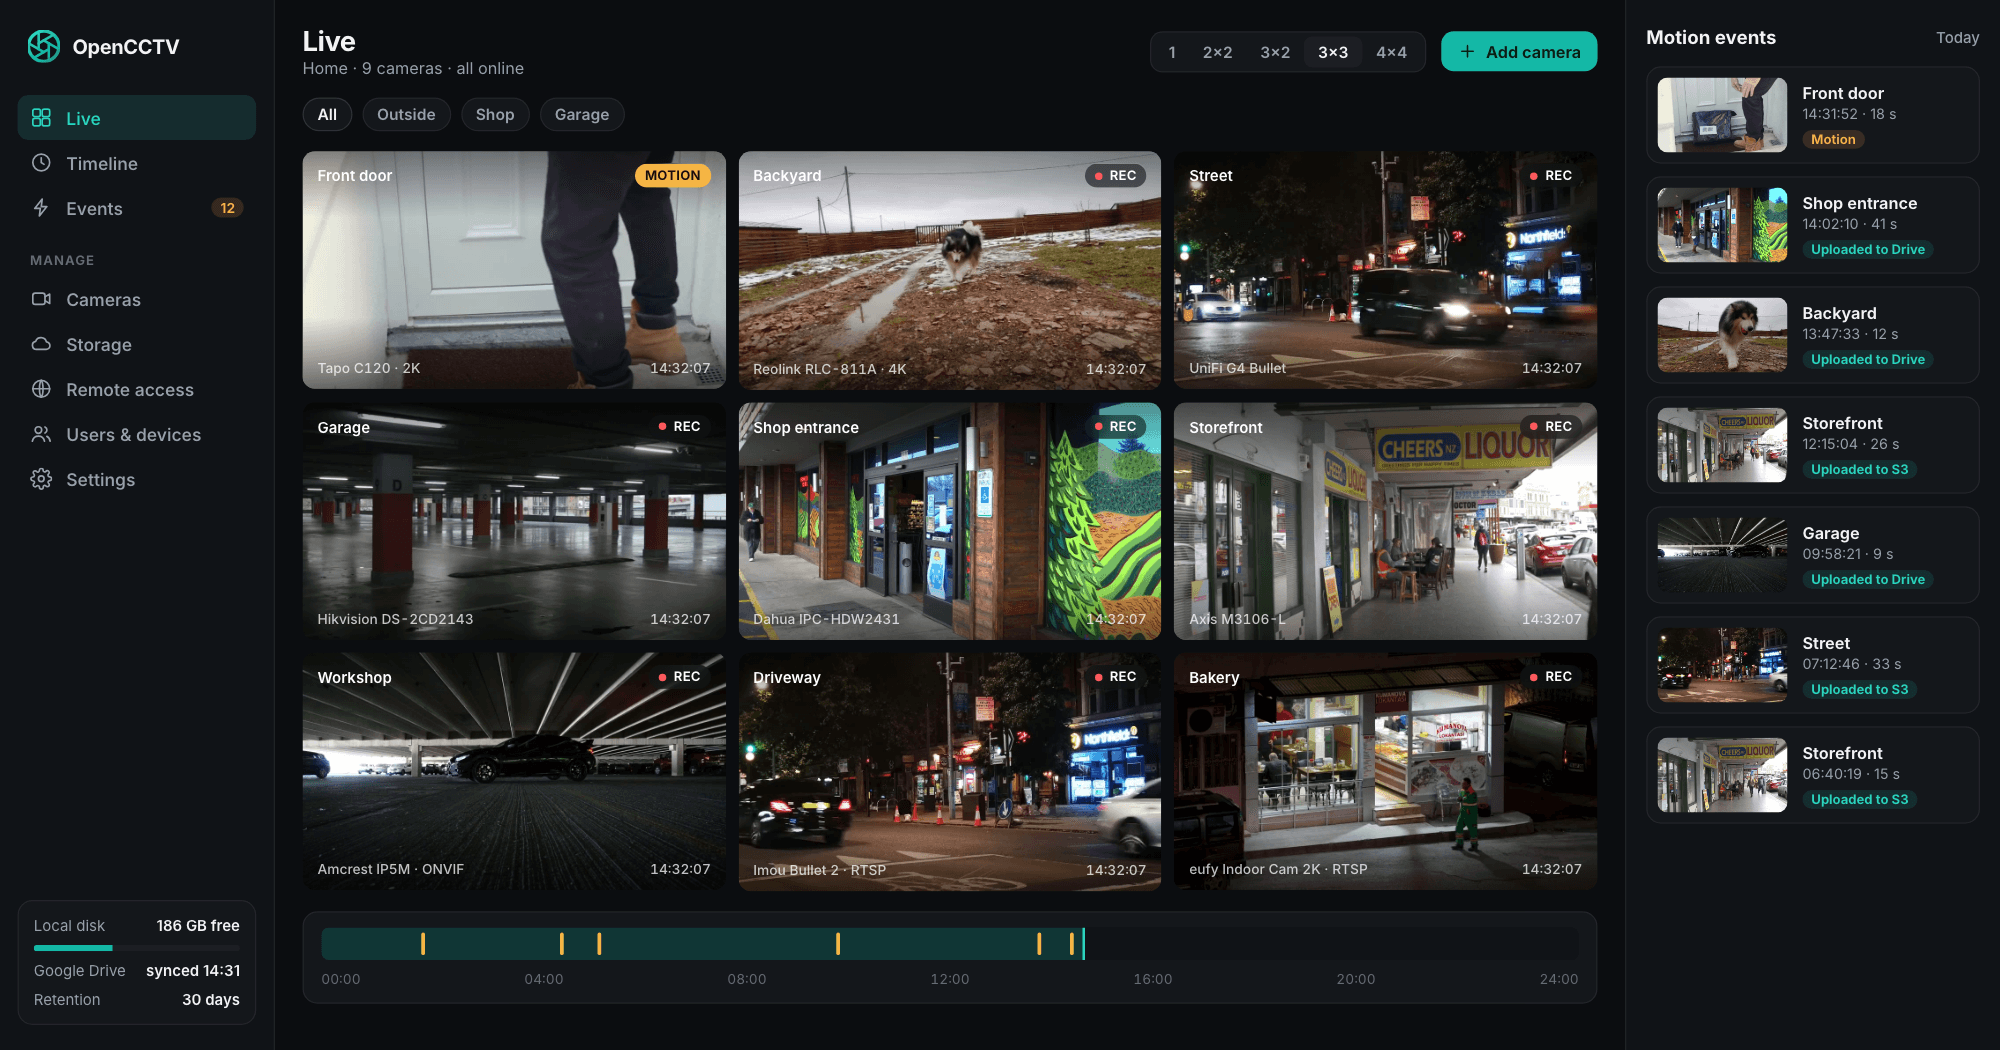The height and width of the screenshot is (1050, 2000).
Task: Select the All camera filter
Action: 327,114
